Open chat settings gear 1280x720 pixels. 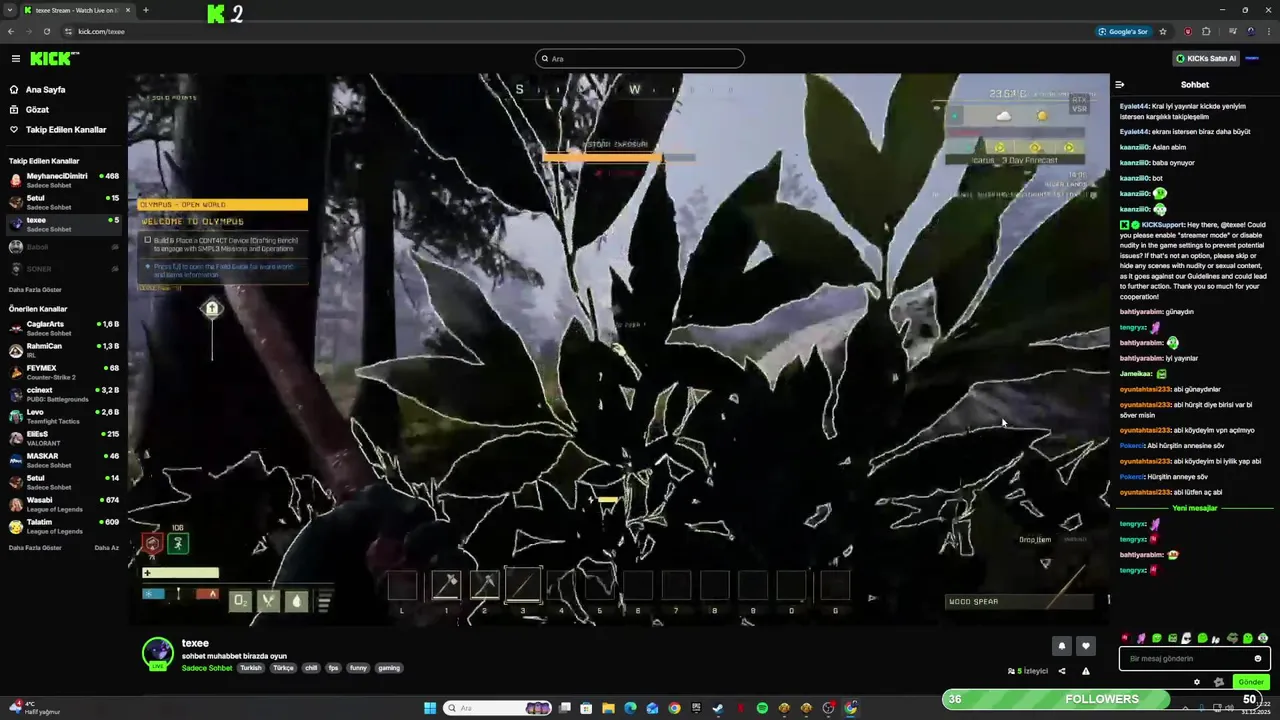tap(1197, 682)
